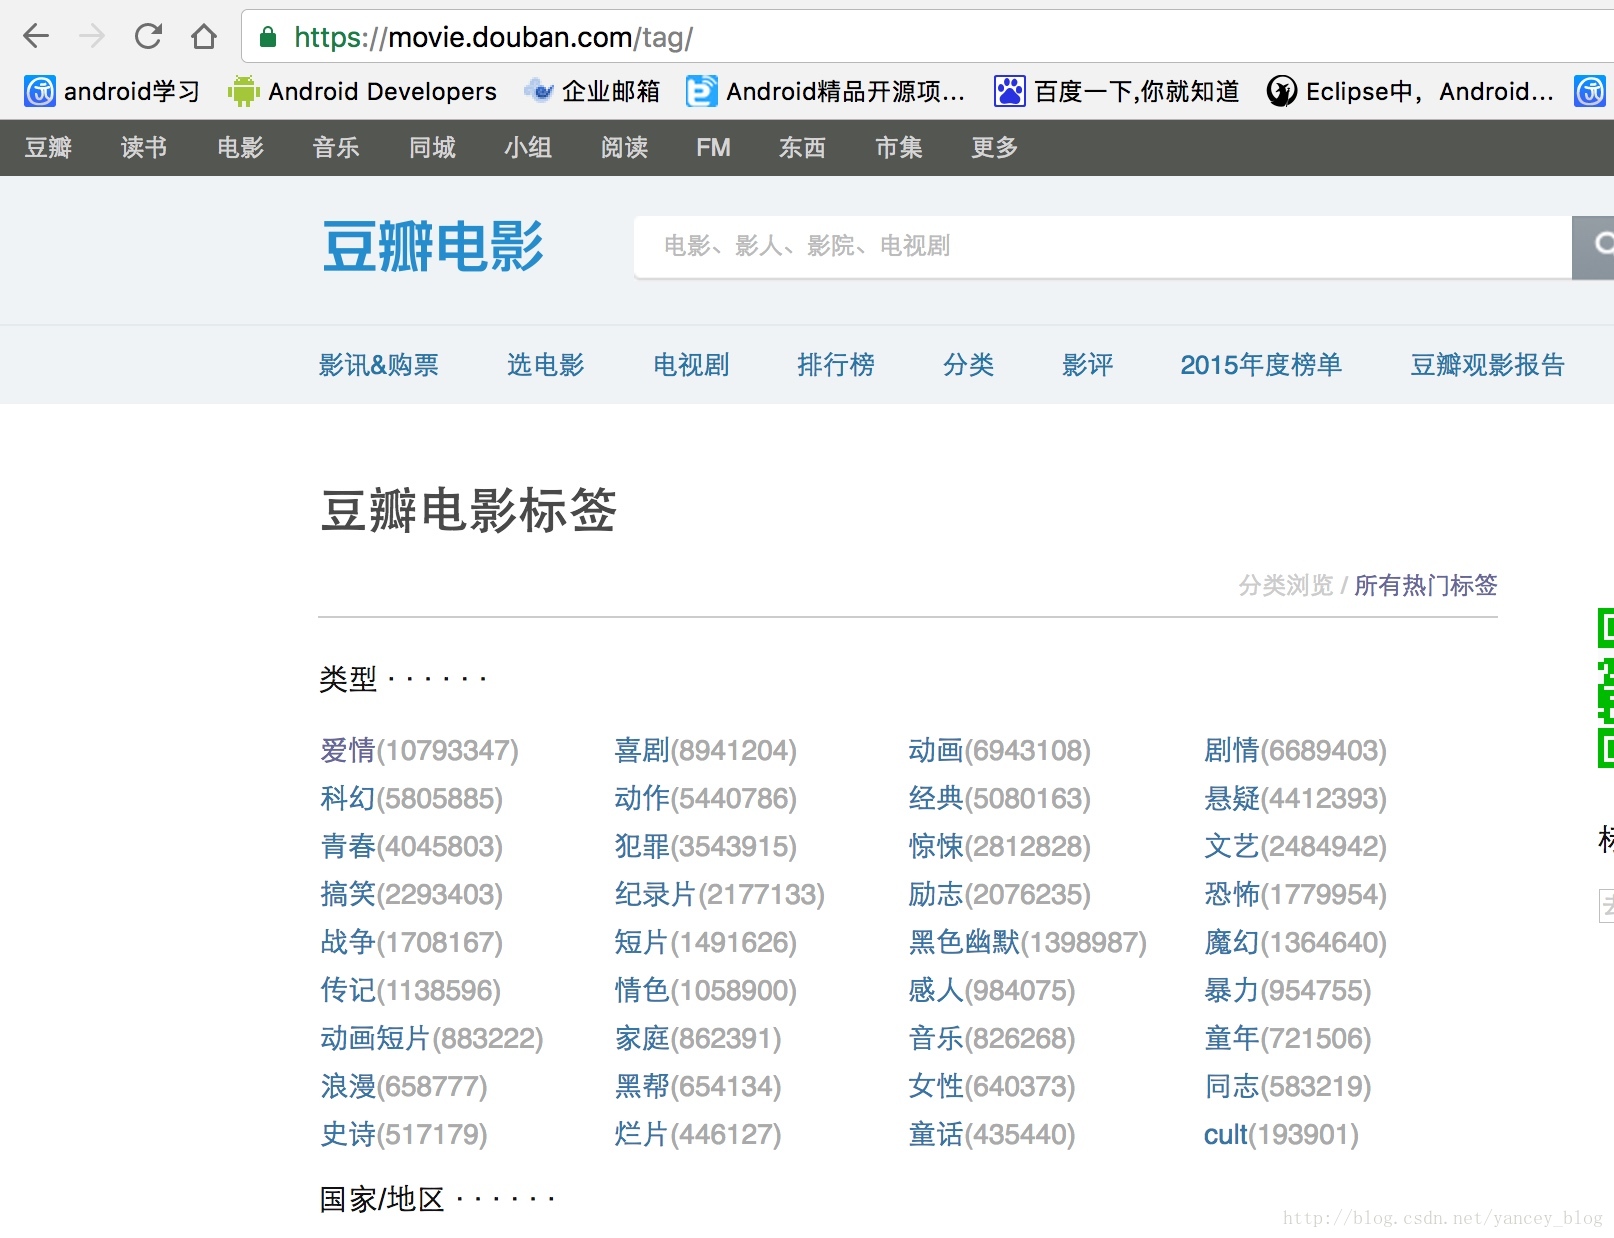Click the 豆瓣电影 logo
The height and width of the screenshot is (1238, 1614).
(x=433, y=247)
